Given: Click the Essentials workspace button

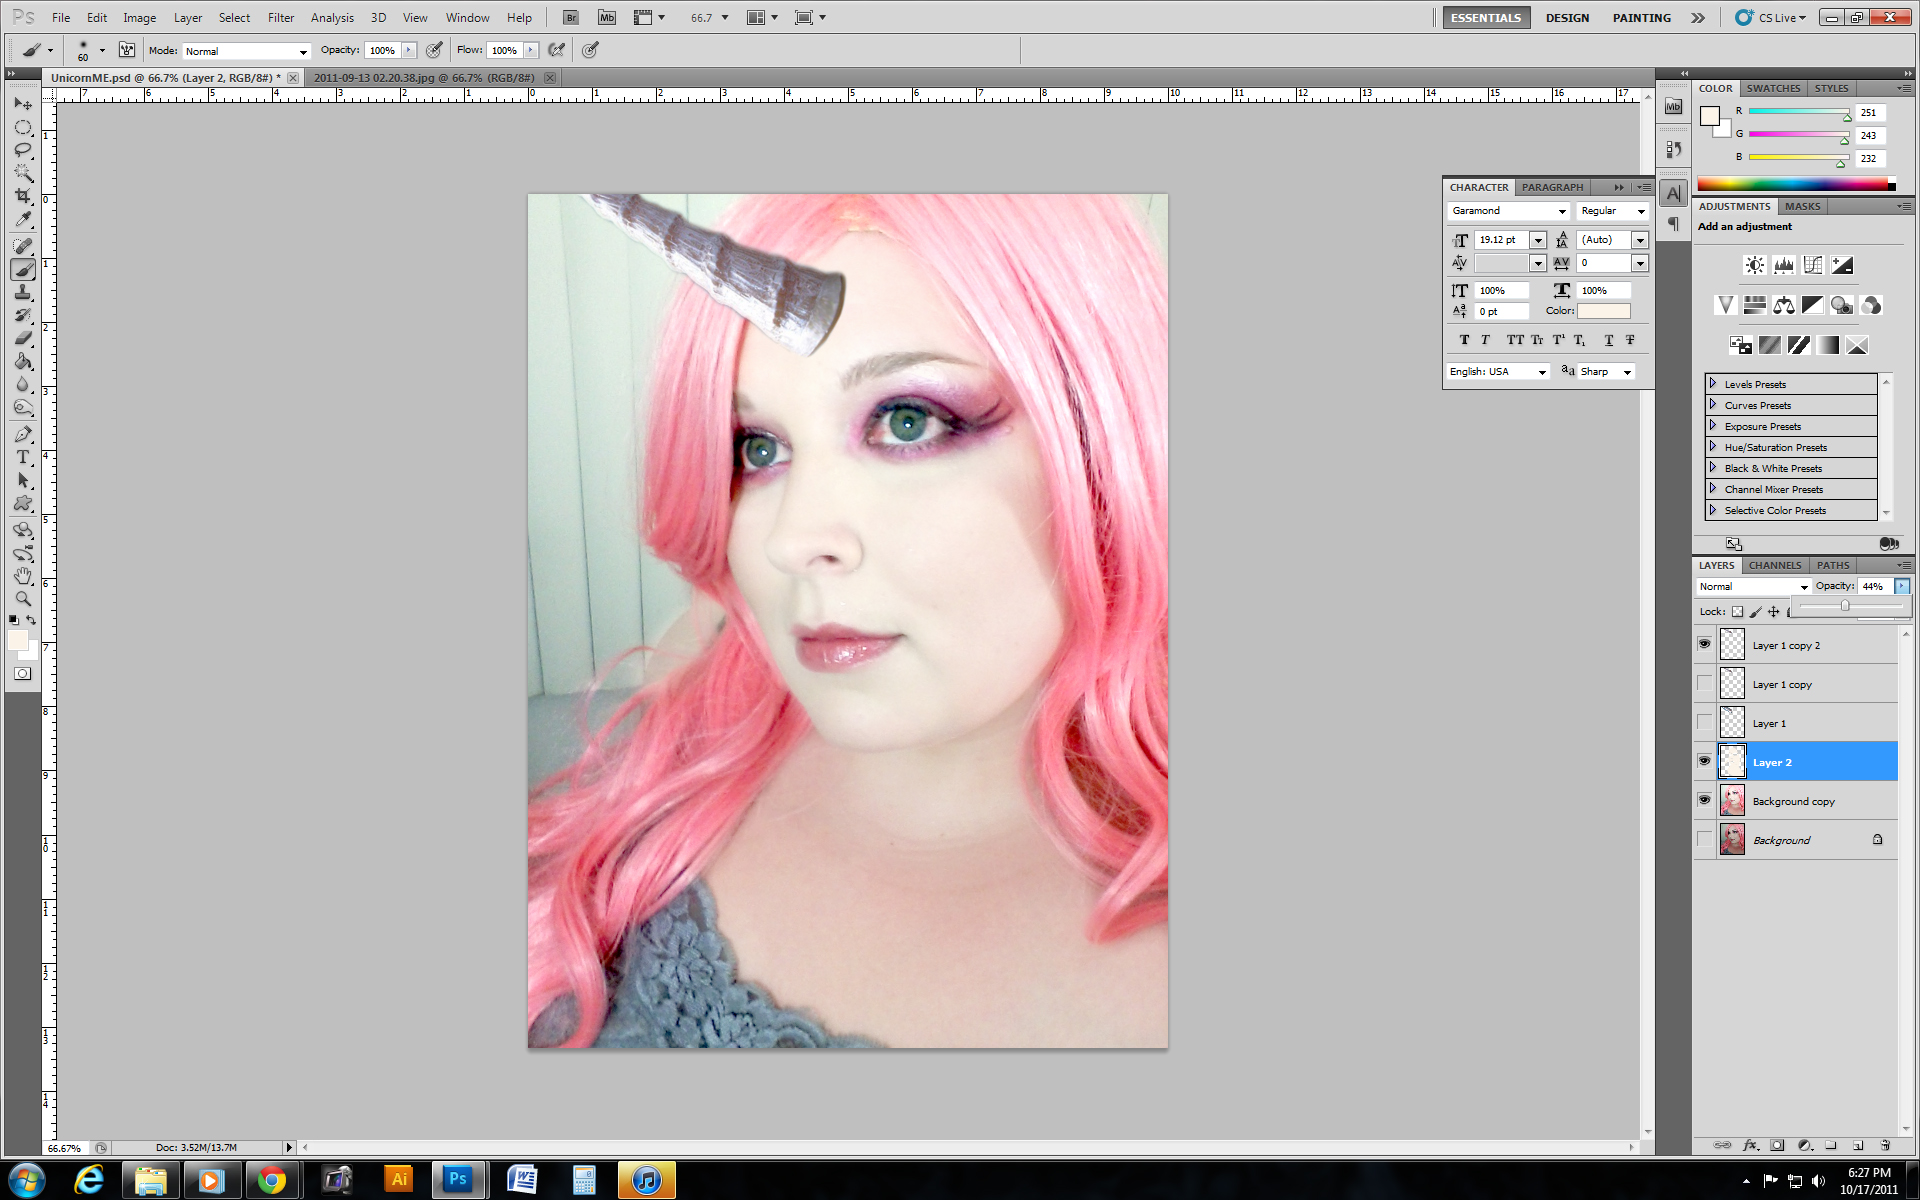Looking at the screenshot, I should [x=1485, y=18].
